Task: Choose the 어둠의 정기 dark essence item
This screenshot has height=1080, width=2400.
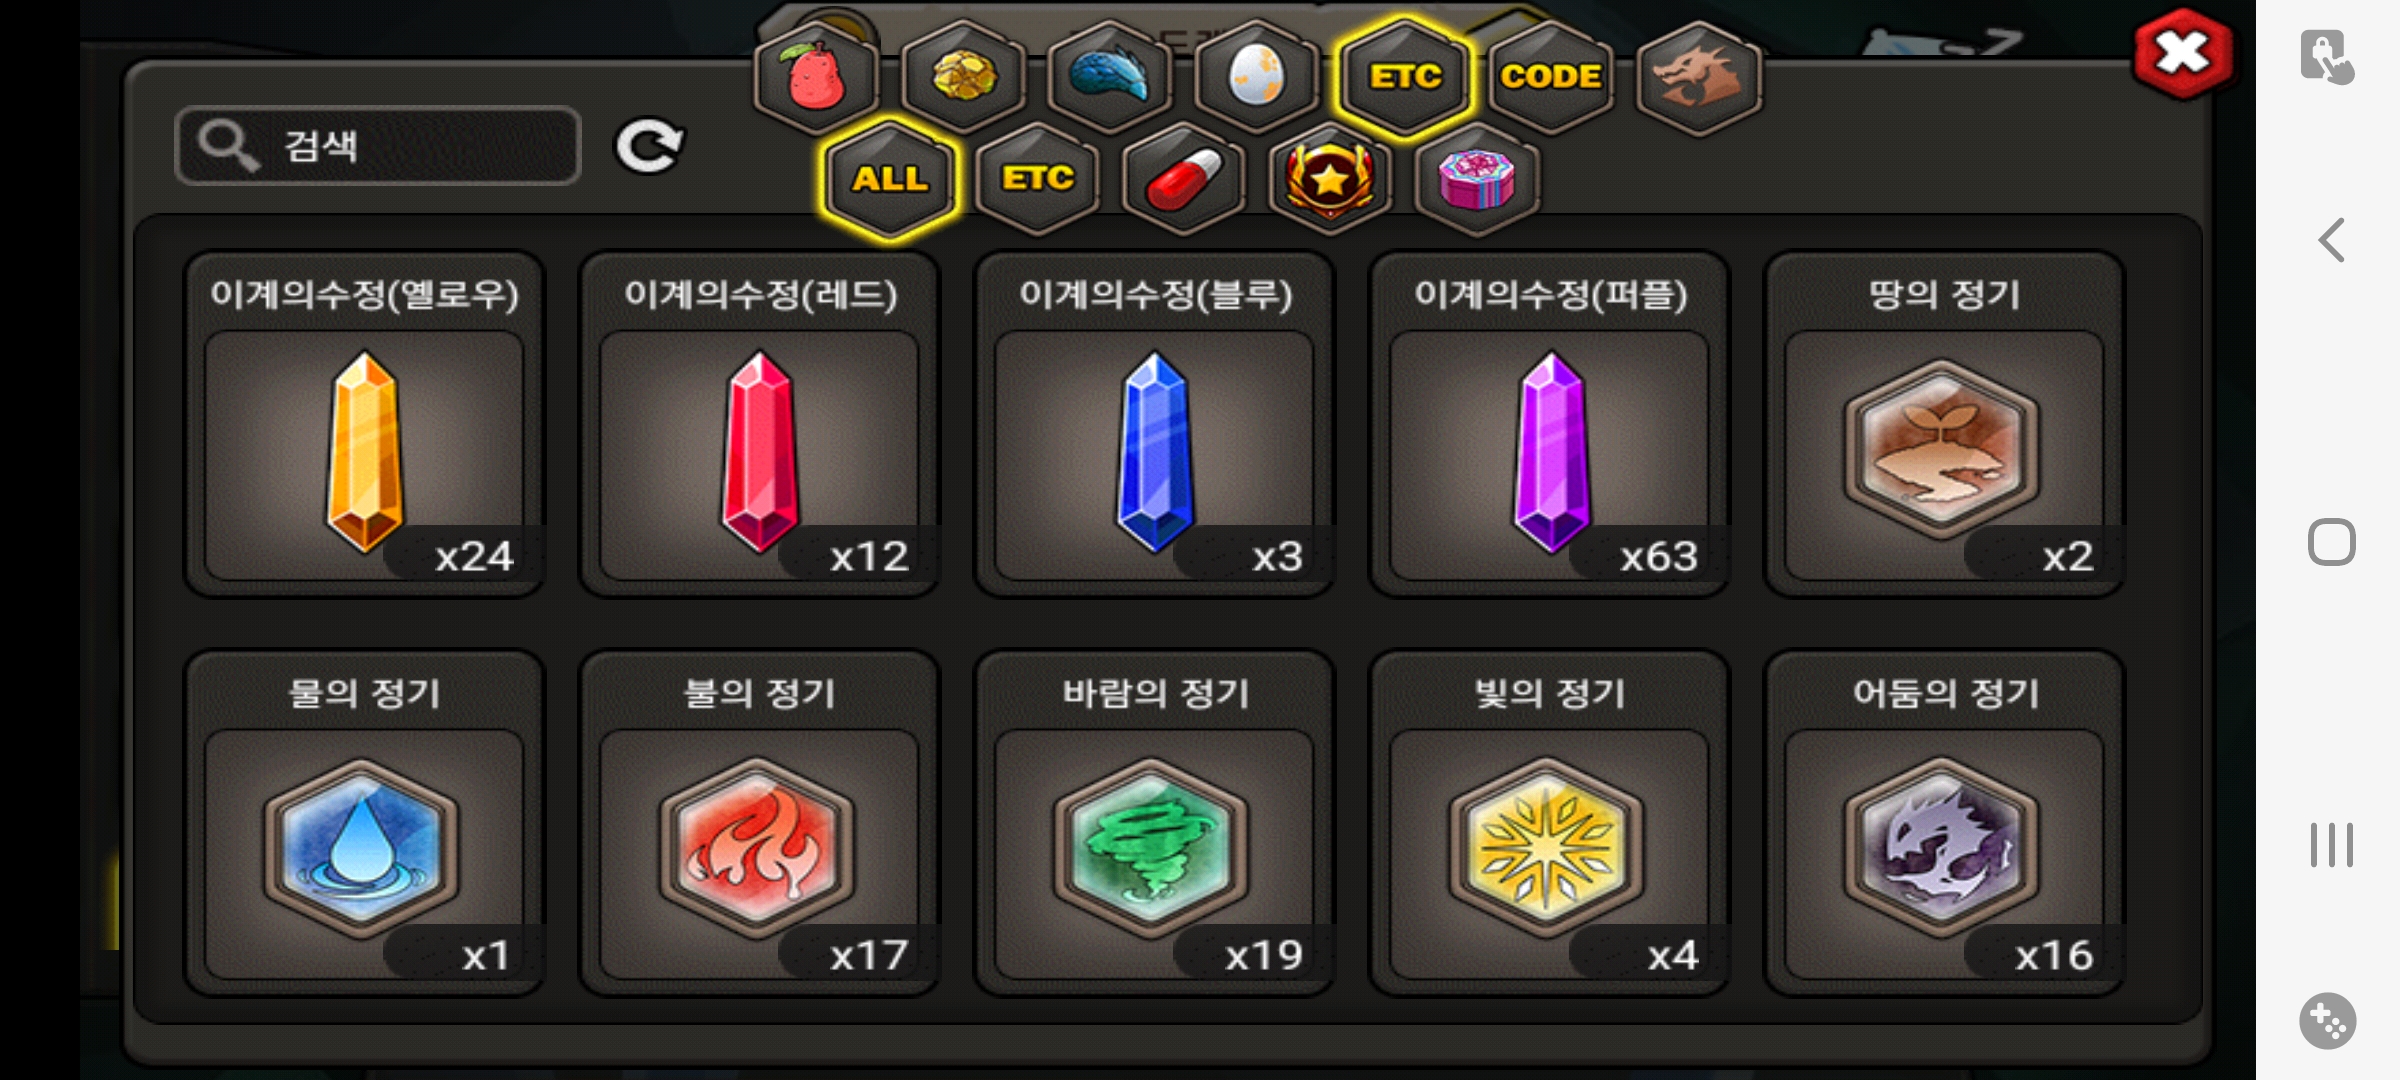Action: click(x=1945, y=823)
